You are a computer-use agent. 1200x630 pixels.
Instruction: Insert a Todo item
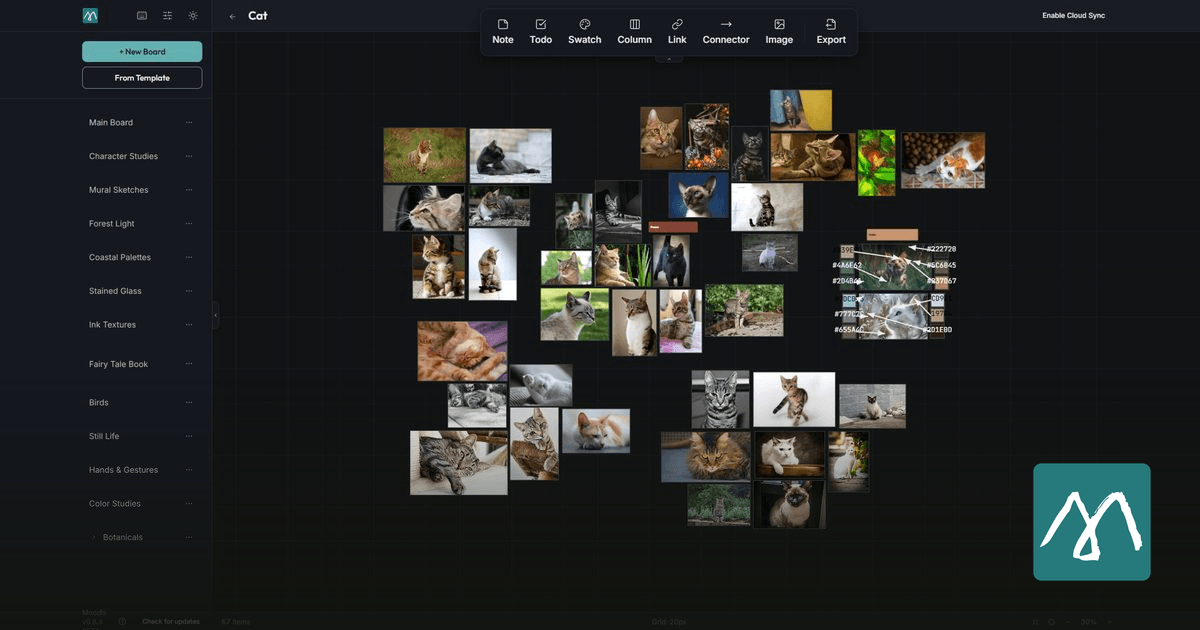point(541,32)
